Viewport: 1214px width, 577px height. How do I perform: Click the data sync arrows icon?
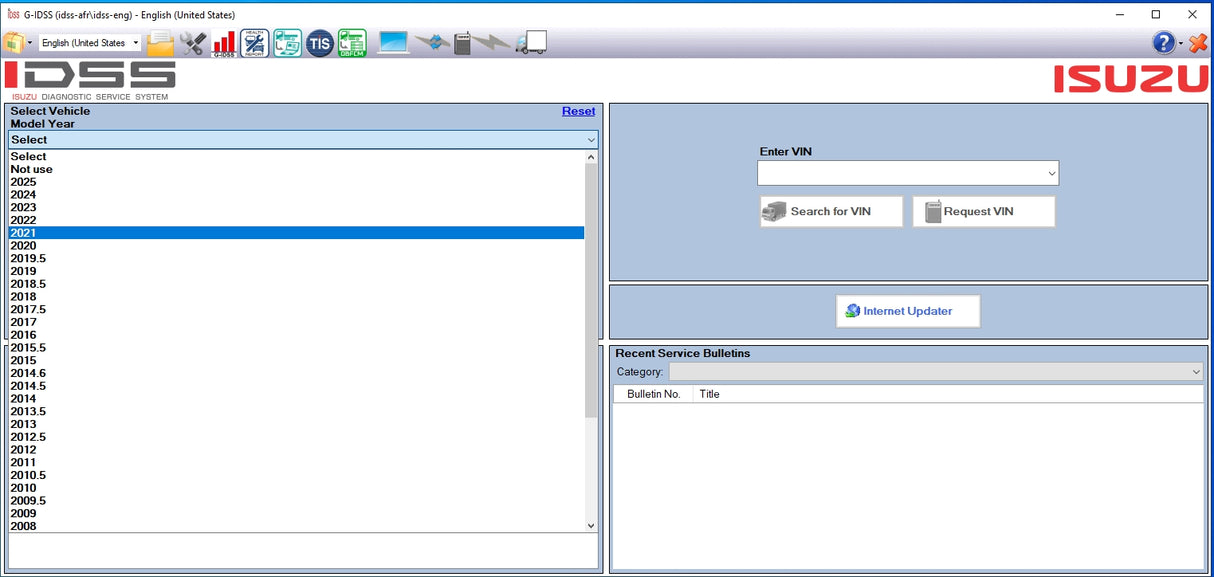coord(432,42)
